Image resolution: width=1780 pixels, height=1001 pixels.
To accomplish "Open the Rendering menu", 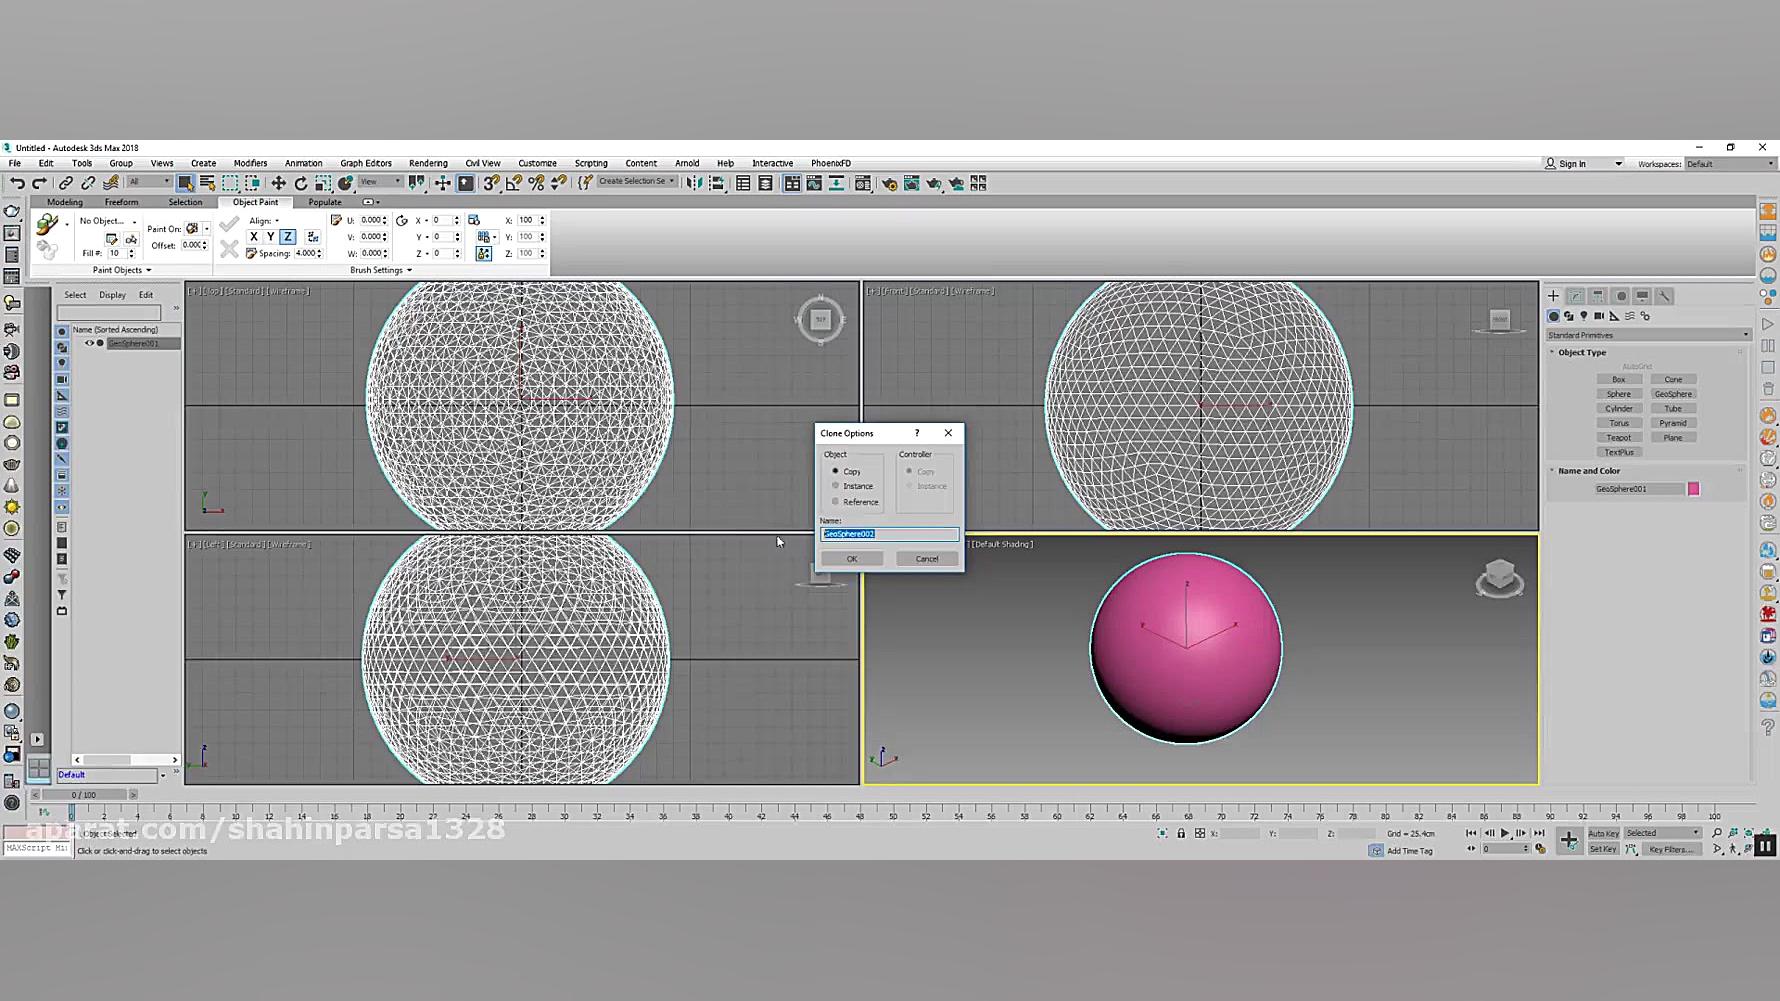I will (x=427, y=163).
